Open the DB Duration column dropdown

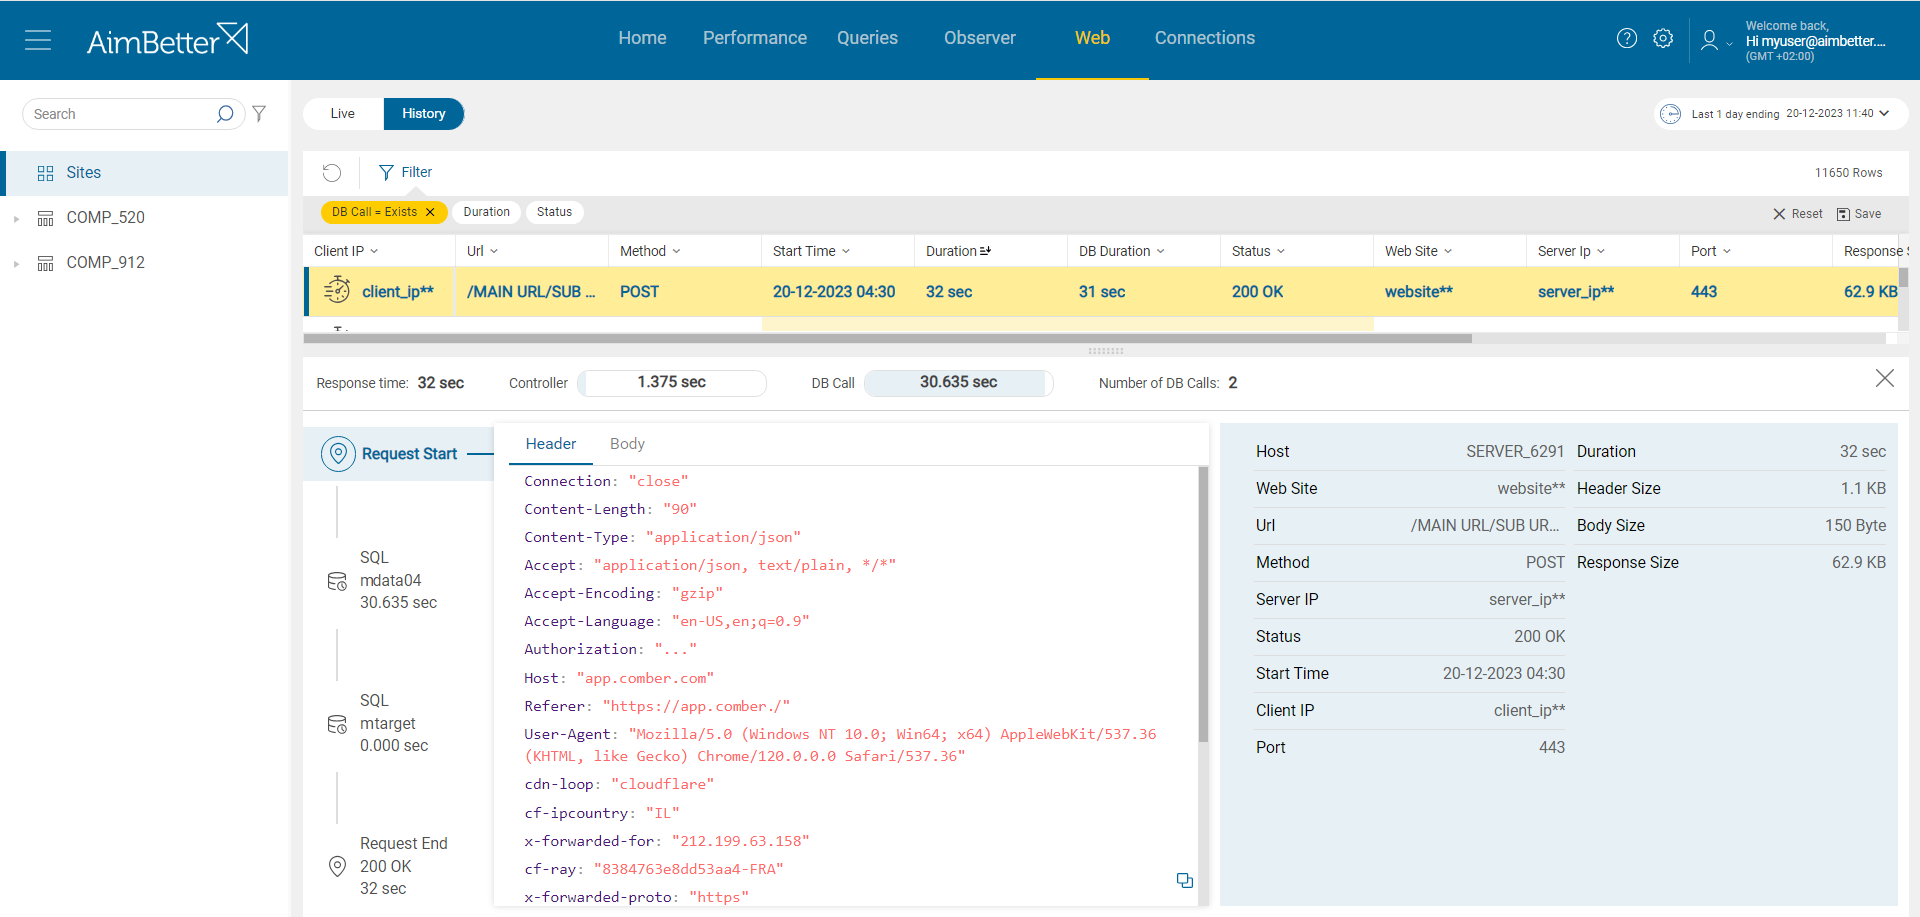[x=1161, y=251]
